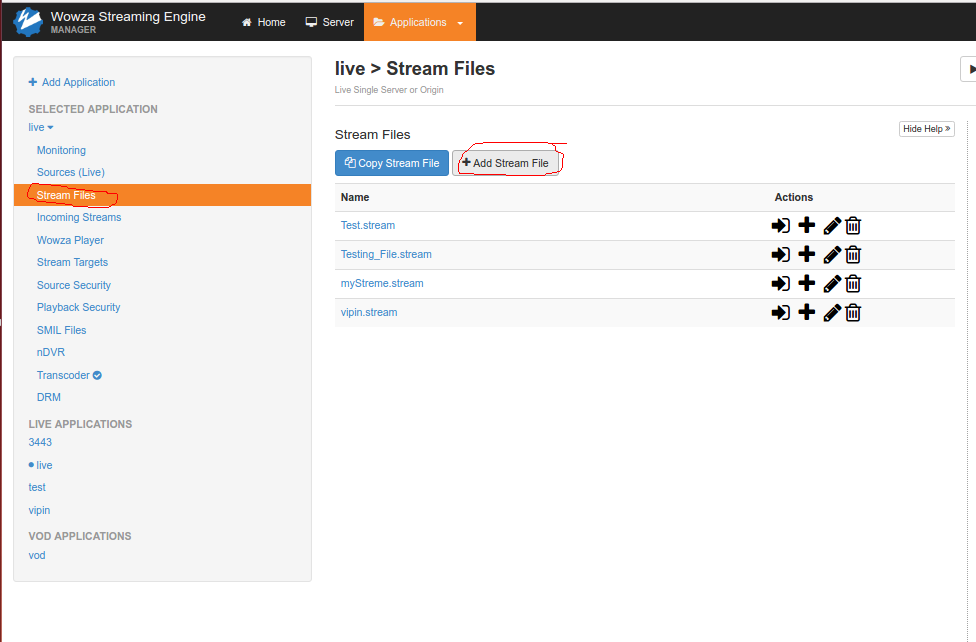976x642 pixels.
Task: Open Testing_File.stream file link
Action: tap(386, 255)
